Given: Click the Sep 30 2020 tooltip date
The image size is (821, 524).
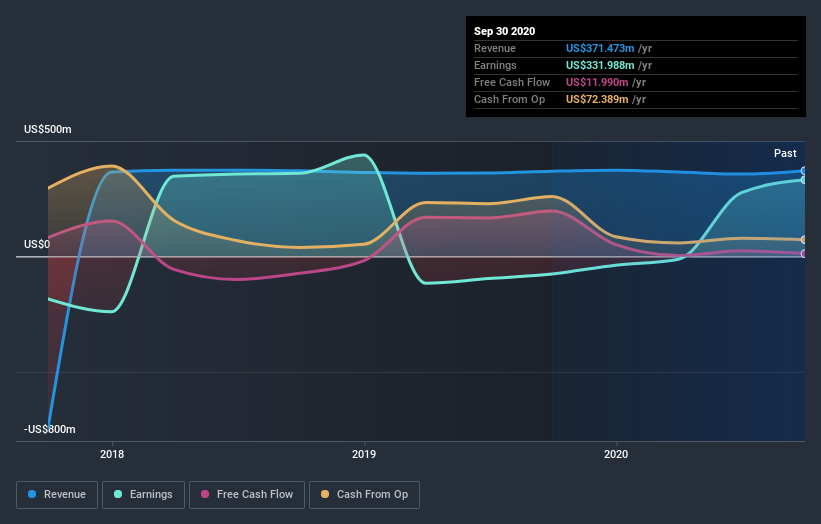Looking at the screenshot, I should 504,31.
